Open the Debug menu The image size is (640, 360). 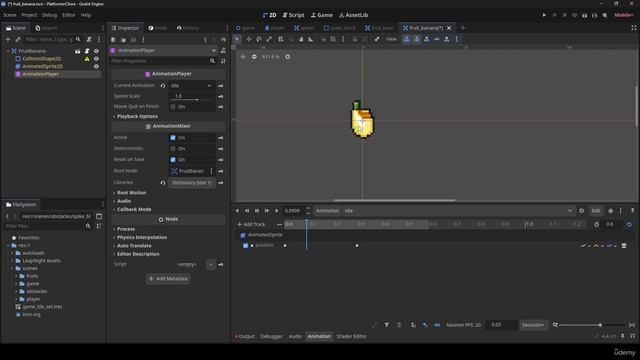coord(49,15)
